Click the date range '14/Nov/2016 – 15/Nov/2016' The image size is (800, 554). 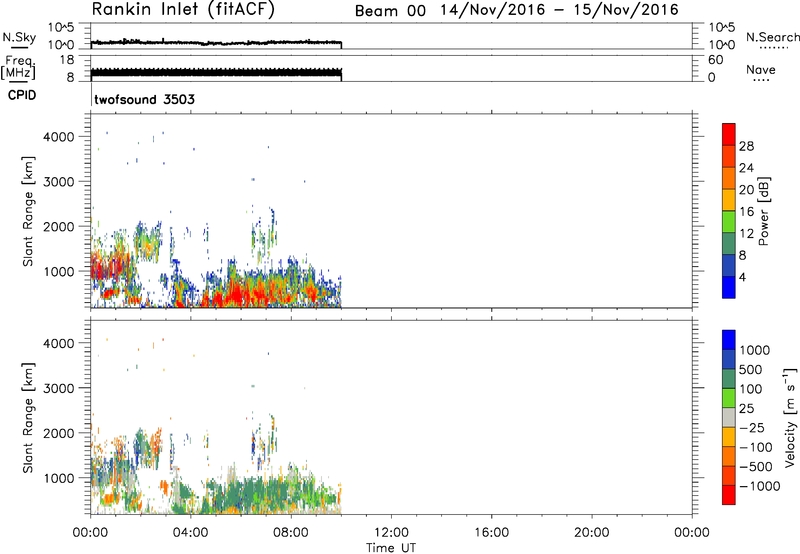(x=560, y=10)
